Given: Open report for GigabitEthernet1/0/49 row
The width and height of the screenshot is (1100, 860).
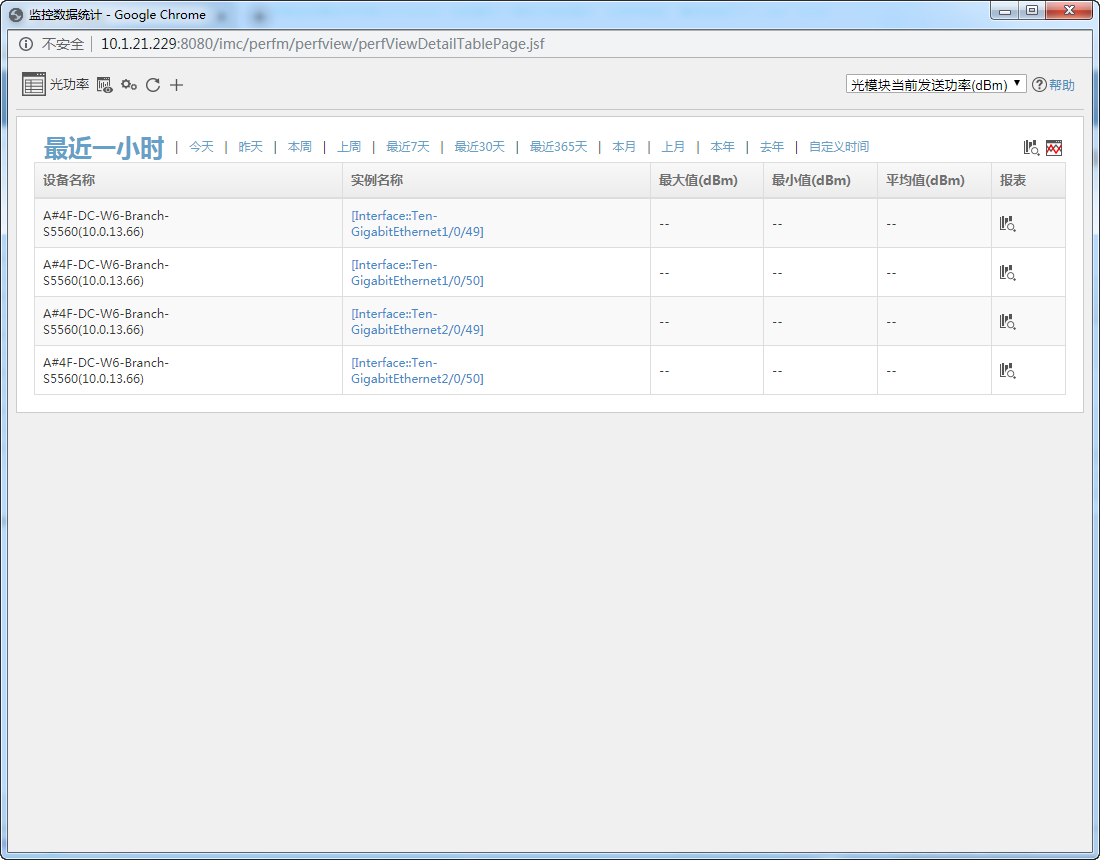Looking at the screenshot, I should click(1007, 224).
